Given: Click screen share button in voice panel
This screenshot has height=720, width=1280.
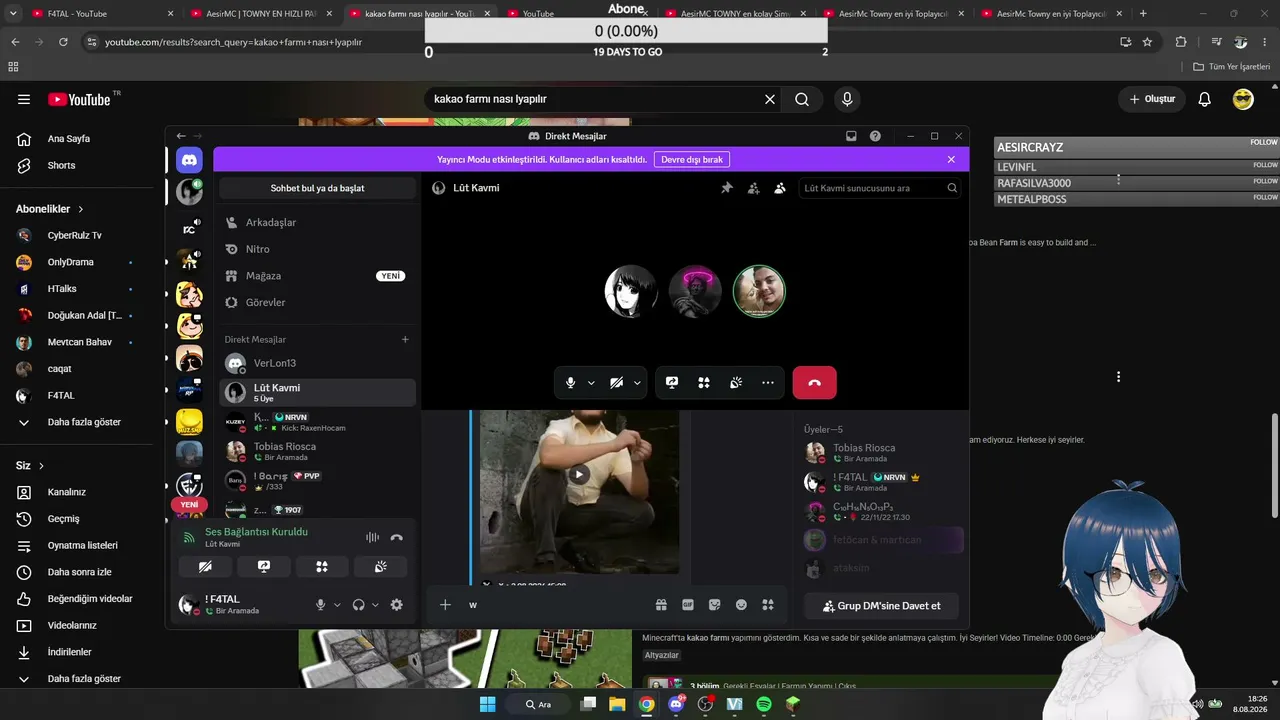Looking at the screenshot, I should coord(264,566).
